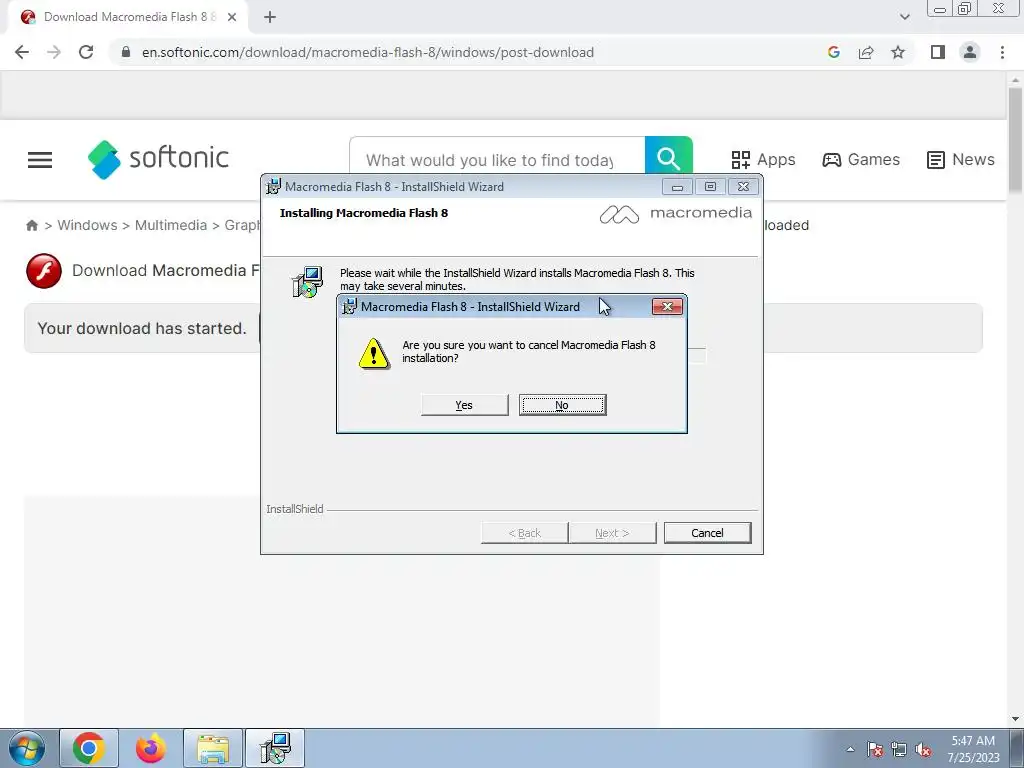
Task: Open Chrome side panel
Action: (938, 52)
